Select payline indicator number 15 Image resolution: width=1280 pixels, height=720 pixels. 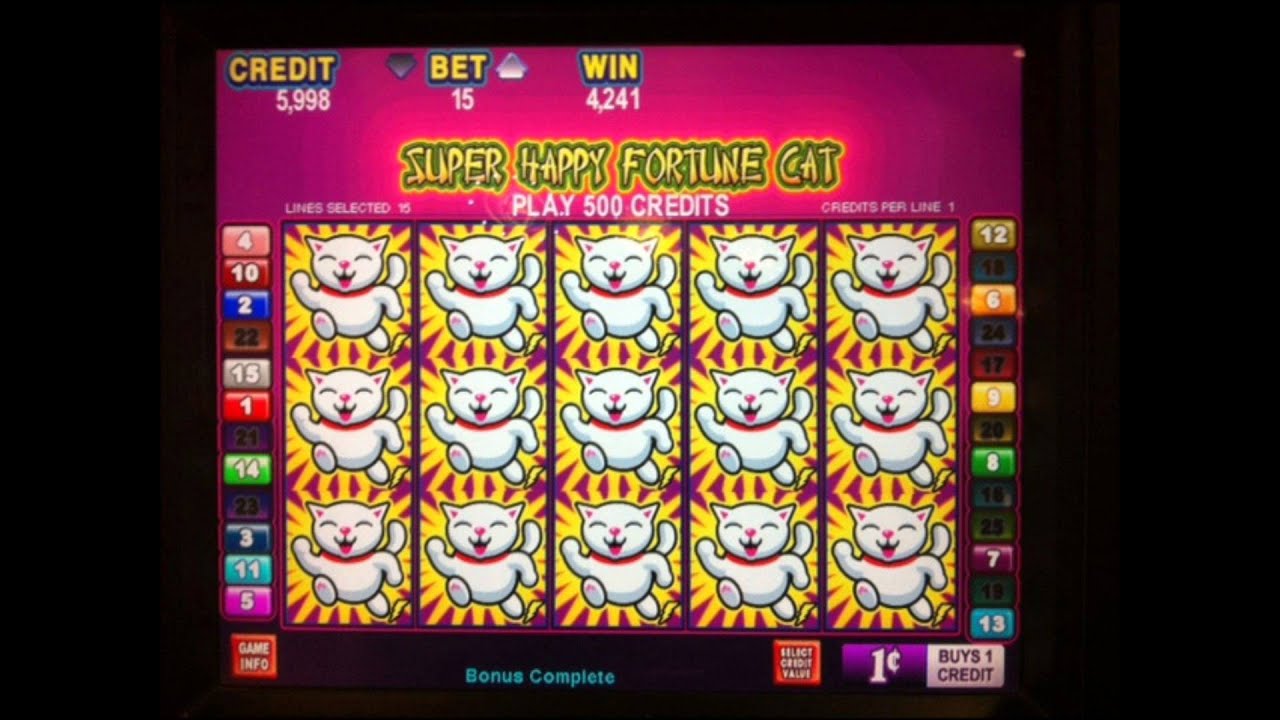(246, 373)
